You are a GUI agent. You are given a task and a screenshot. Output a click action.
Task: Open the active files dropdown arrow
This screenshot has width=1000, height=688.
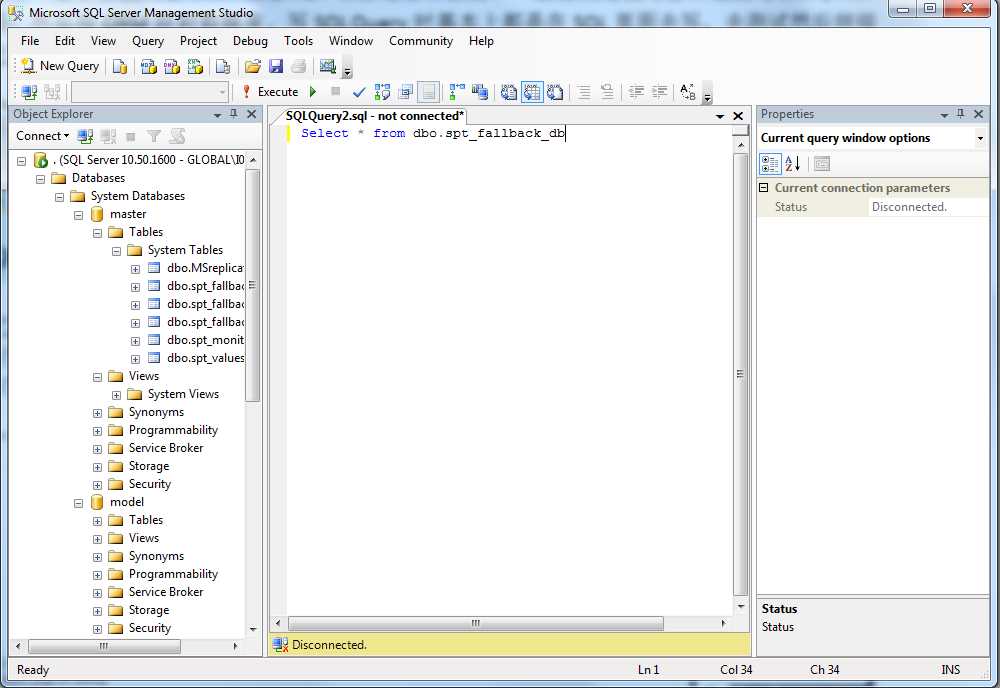coord(719,116)
